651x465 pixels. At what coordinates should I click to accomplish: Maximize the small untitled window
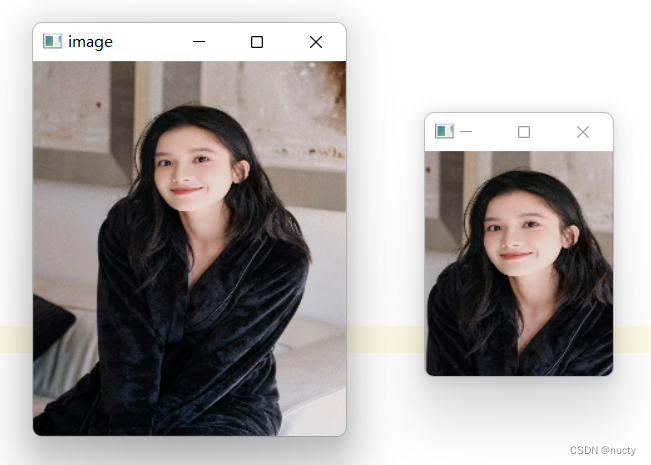(x=524, y=132)
